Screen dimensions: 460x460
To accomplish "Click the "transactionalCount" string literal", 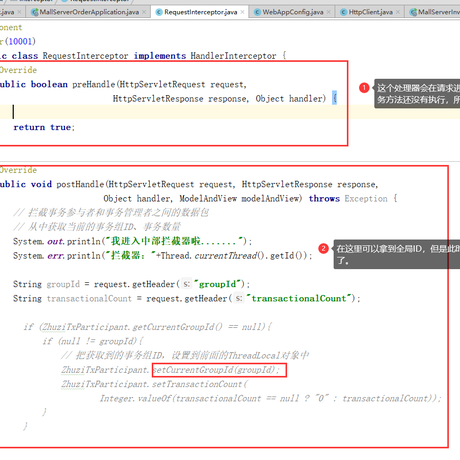I will (299, 298).
